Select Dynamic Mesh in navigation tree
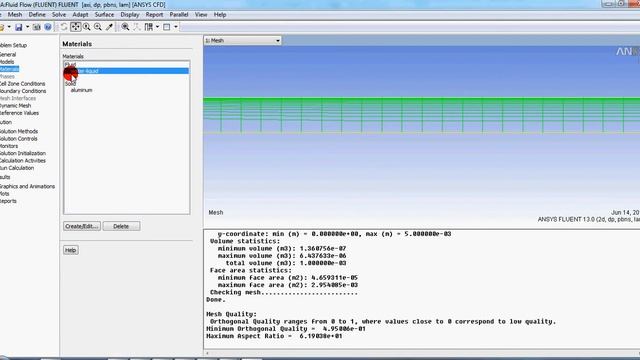 16,106
